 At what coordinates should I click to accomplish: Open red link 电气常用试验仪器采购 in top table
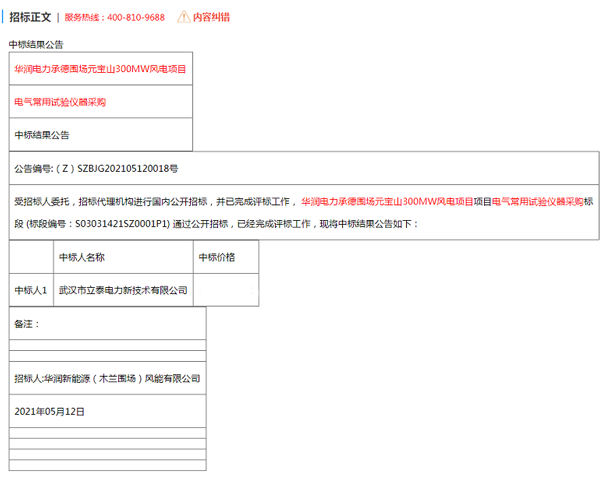[60, 102]
